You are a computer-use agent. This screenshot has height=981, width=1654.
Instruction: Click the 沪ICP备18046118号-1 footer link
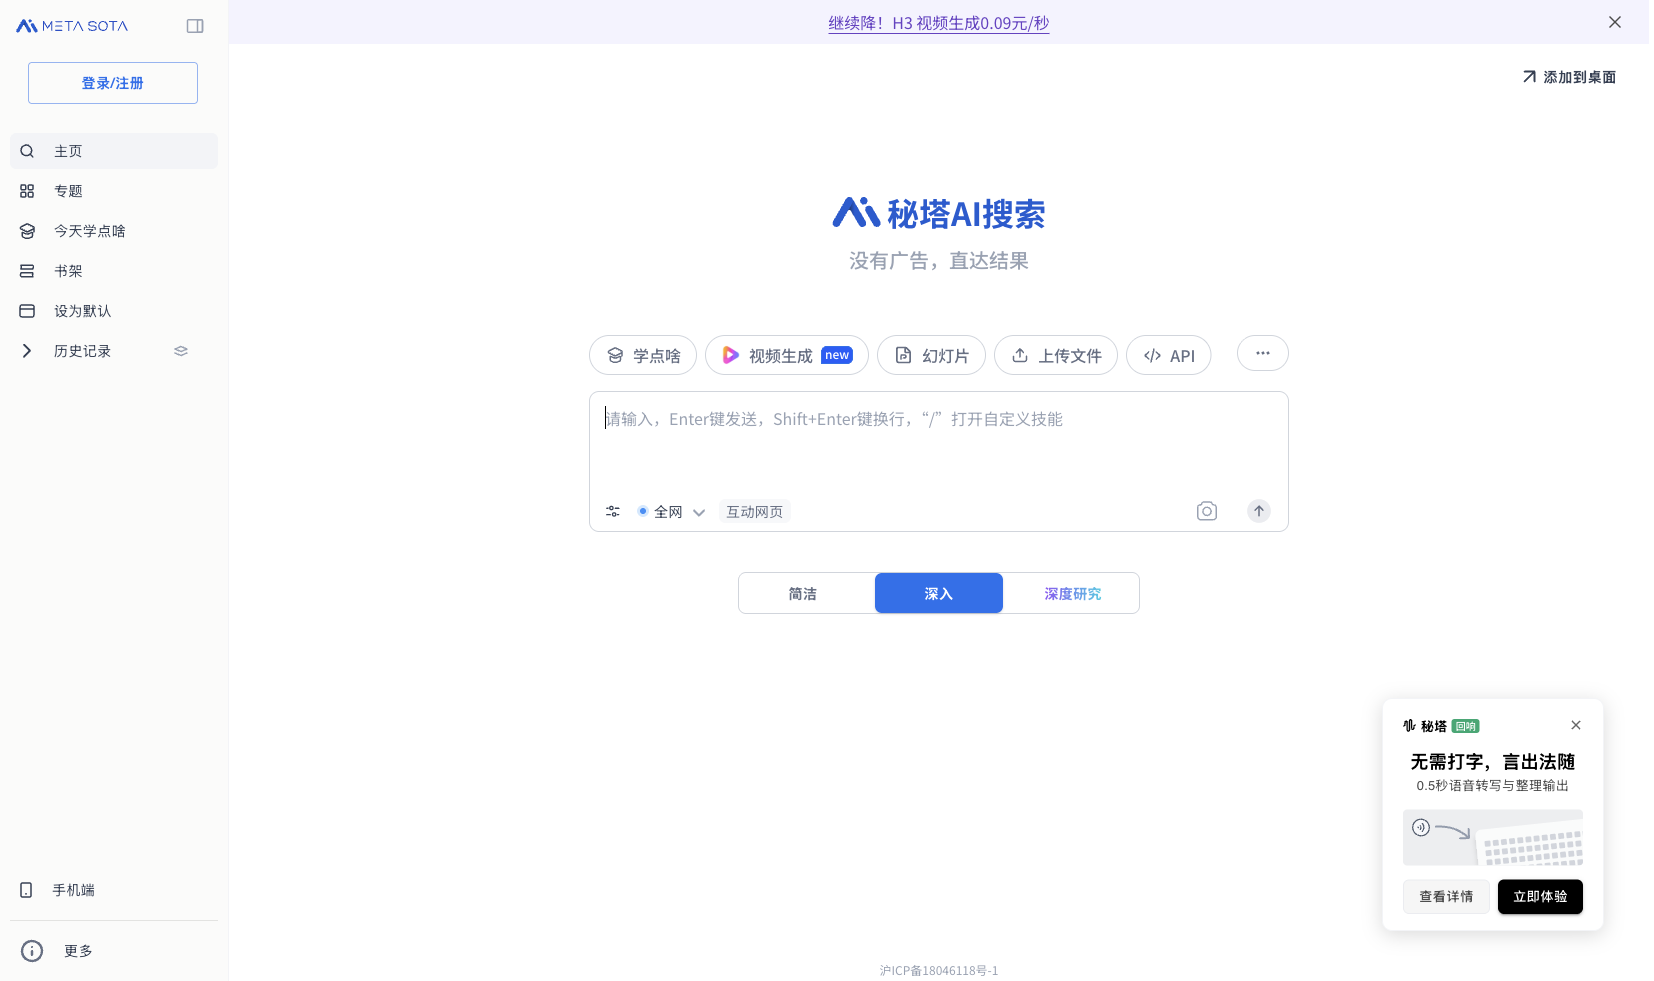pos(939,970)
